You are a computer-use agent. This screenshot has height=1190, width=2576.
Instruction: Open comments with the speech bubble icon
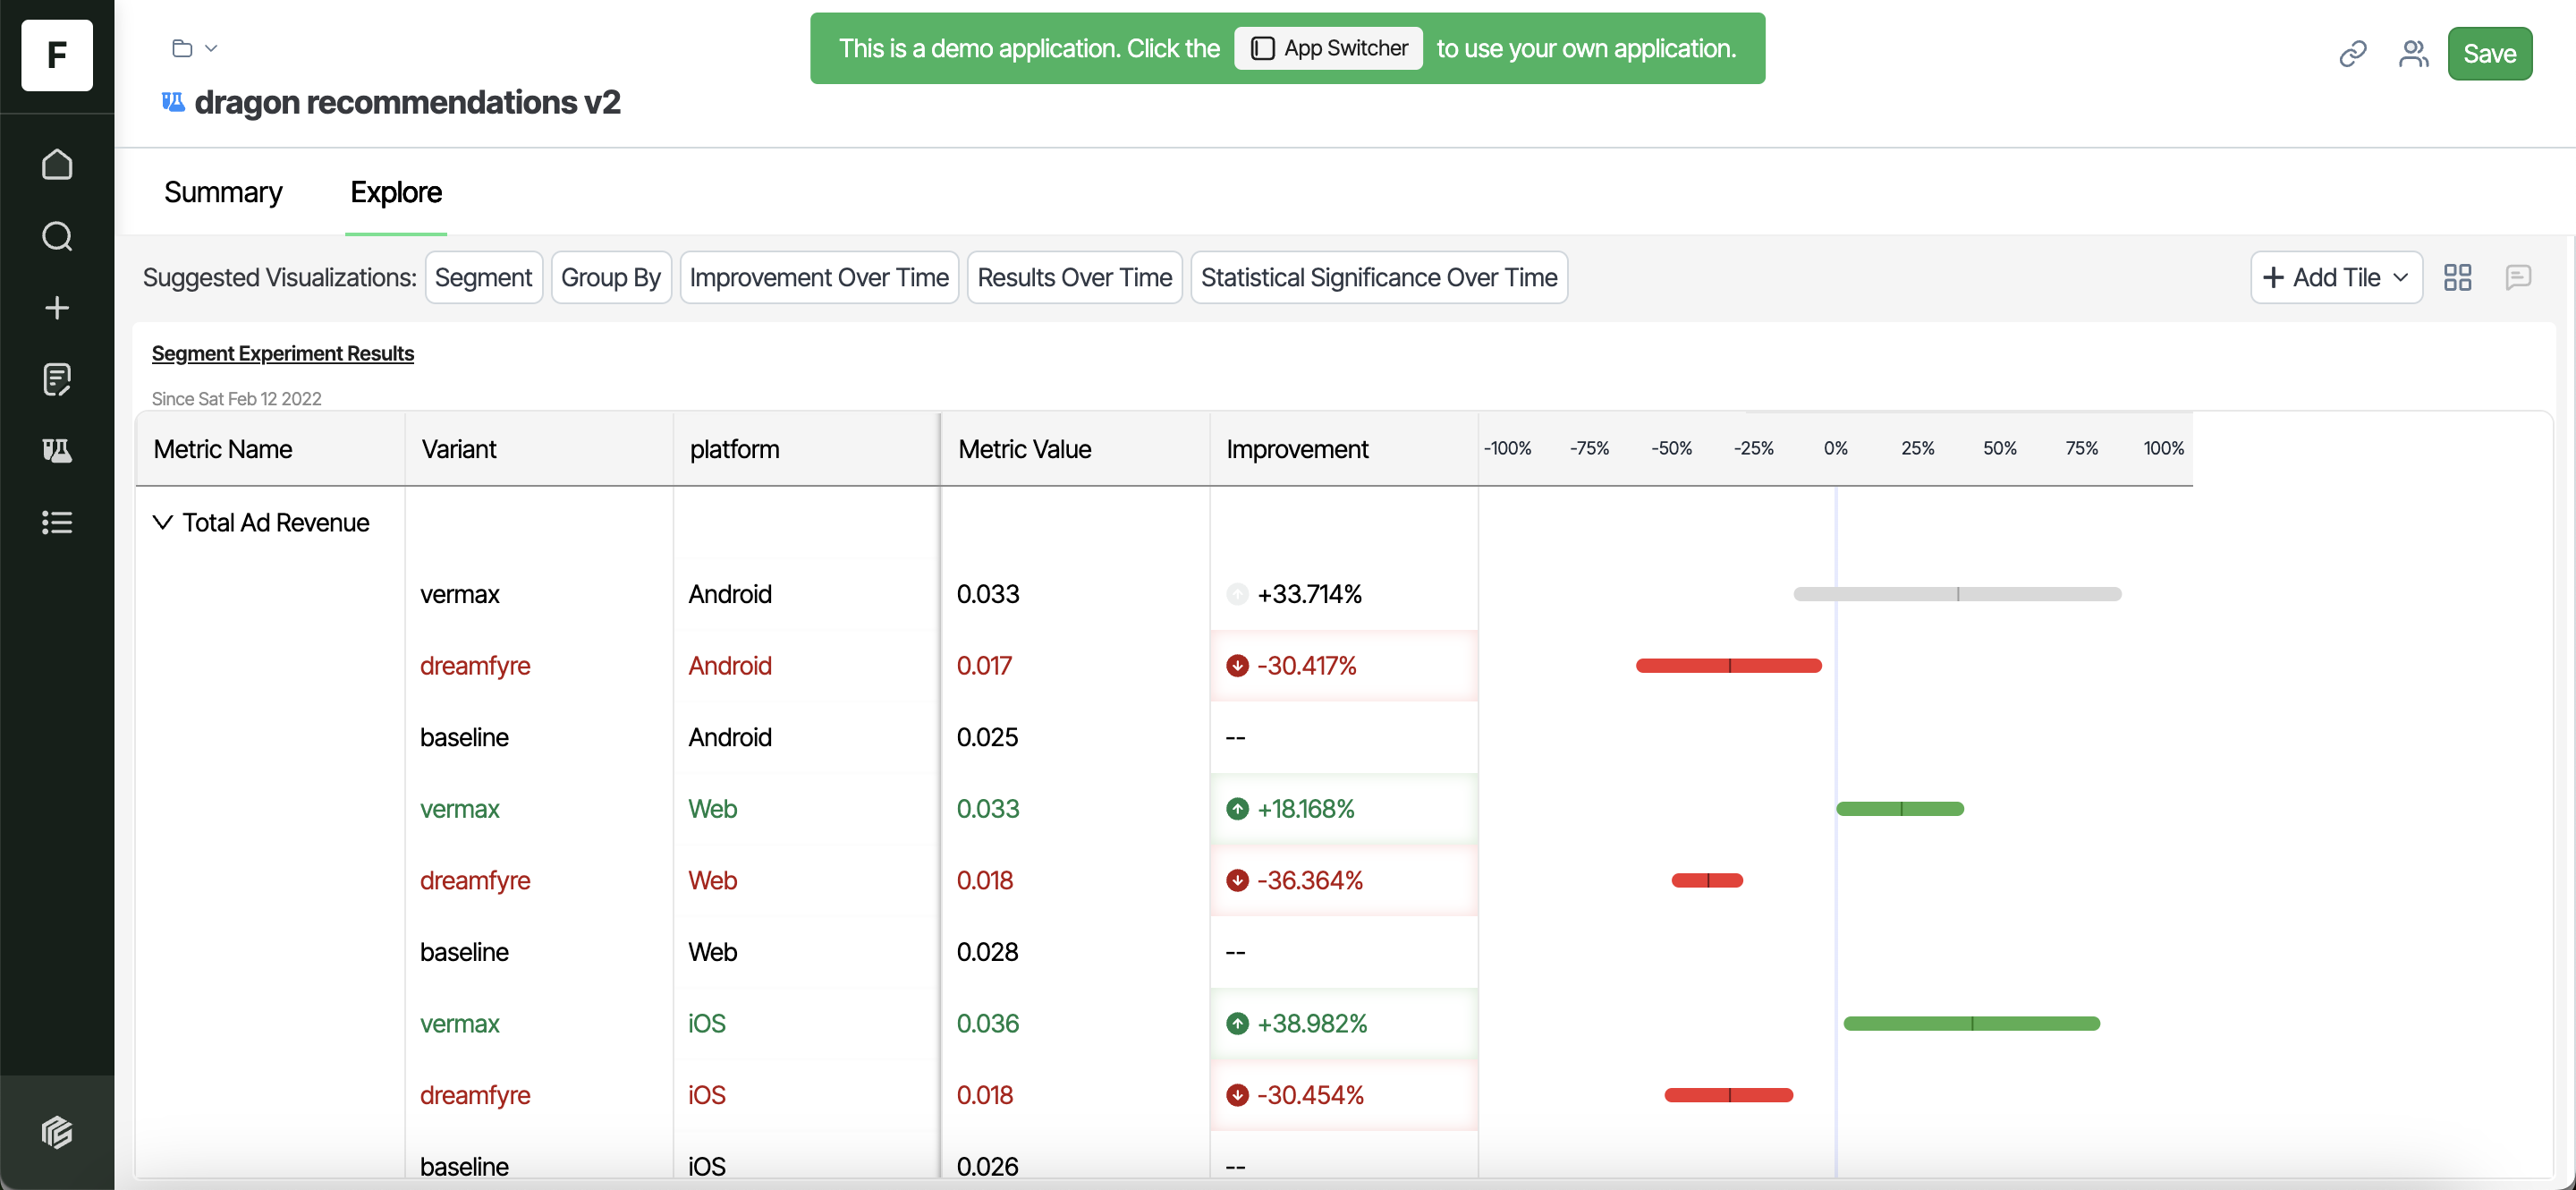[2519, 277]
